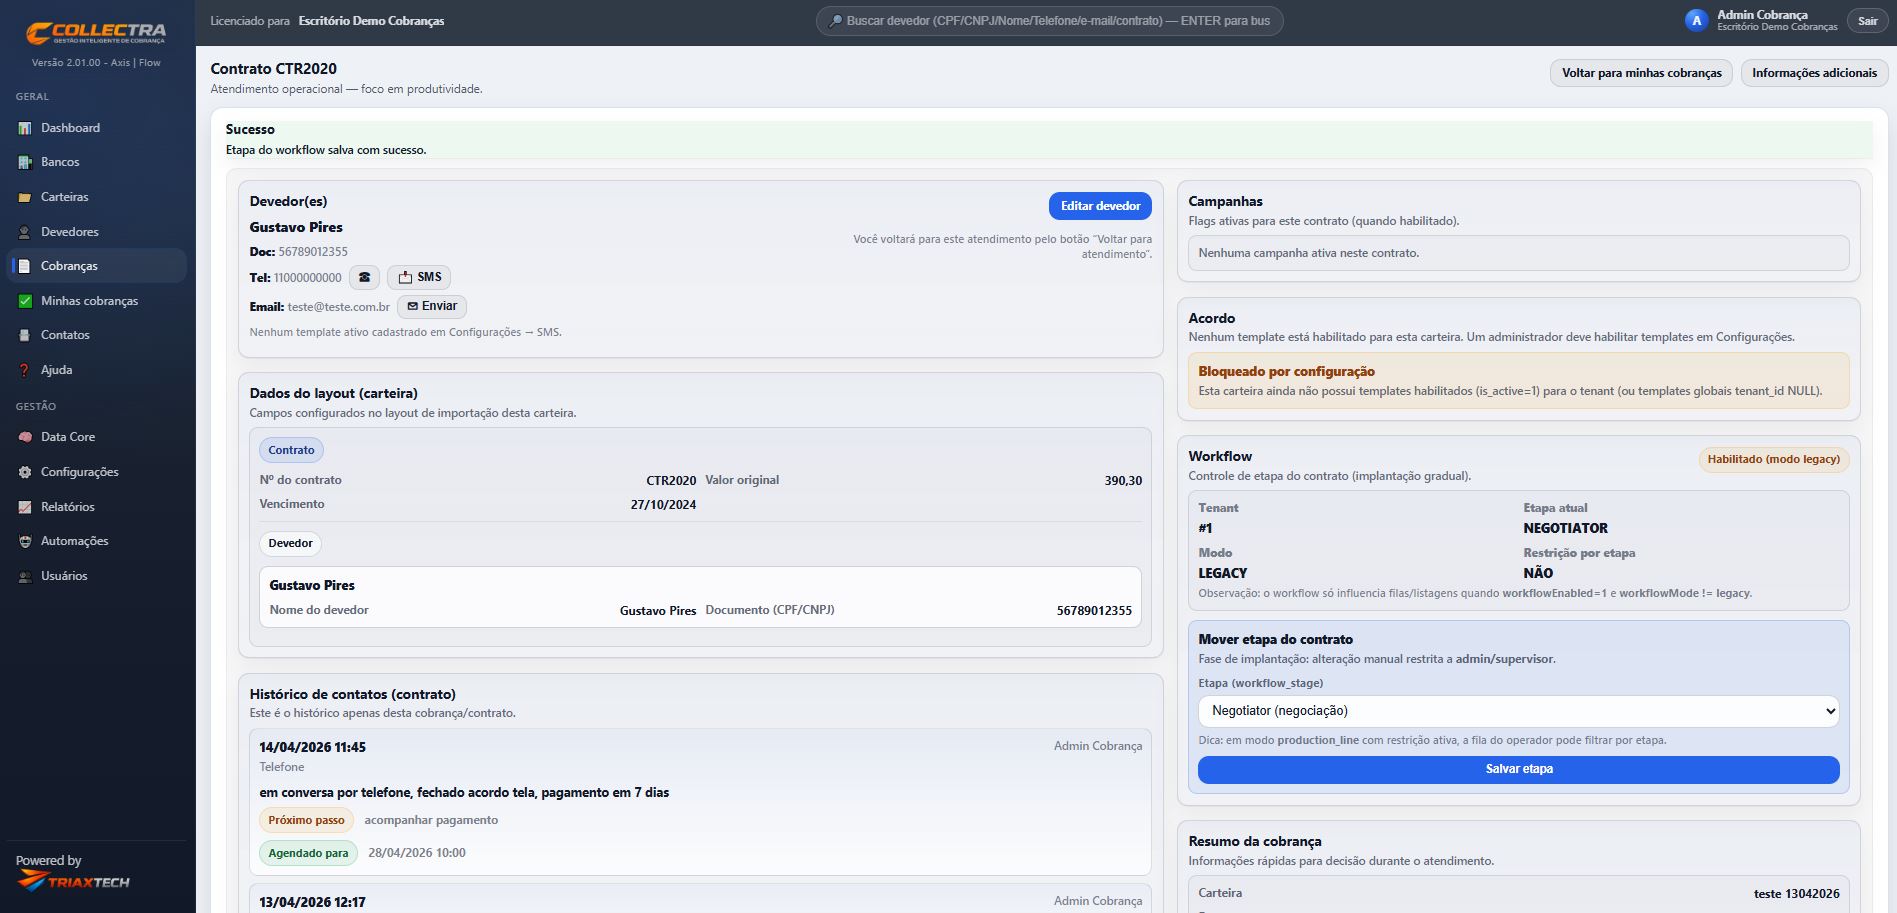Open the Carteiras menu item
This screenshot has height=913, width=1897.
click(96, 197)
